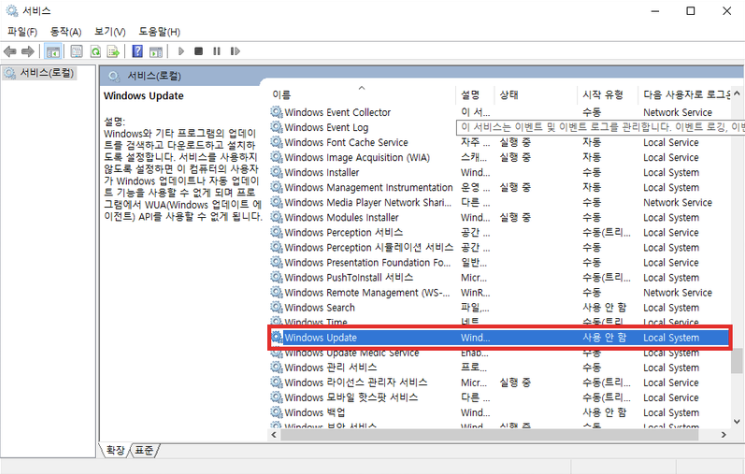Click 자동 startup type of Windows Management Instrumentation

pos(592,187)
